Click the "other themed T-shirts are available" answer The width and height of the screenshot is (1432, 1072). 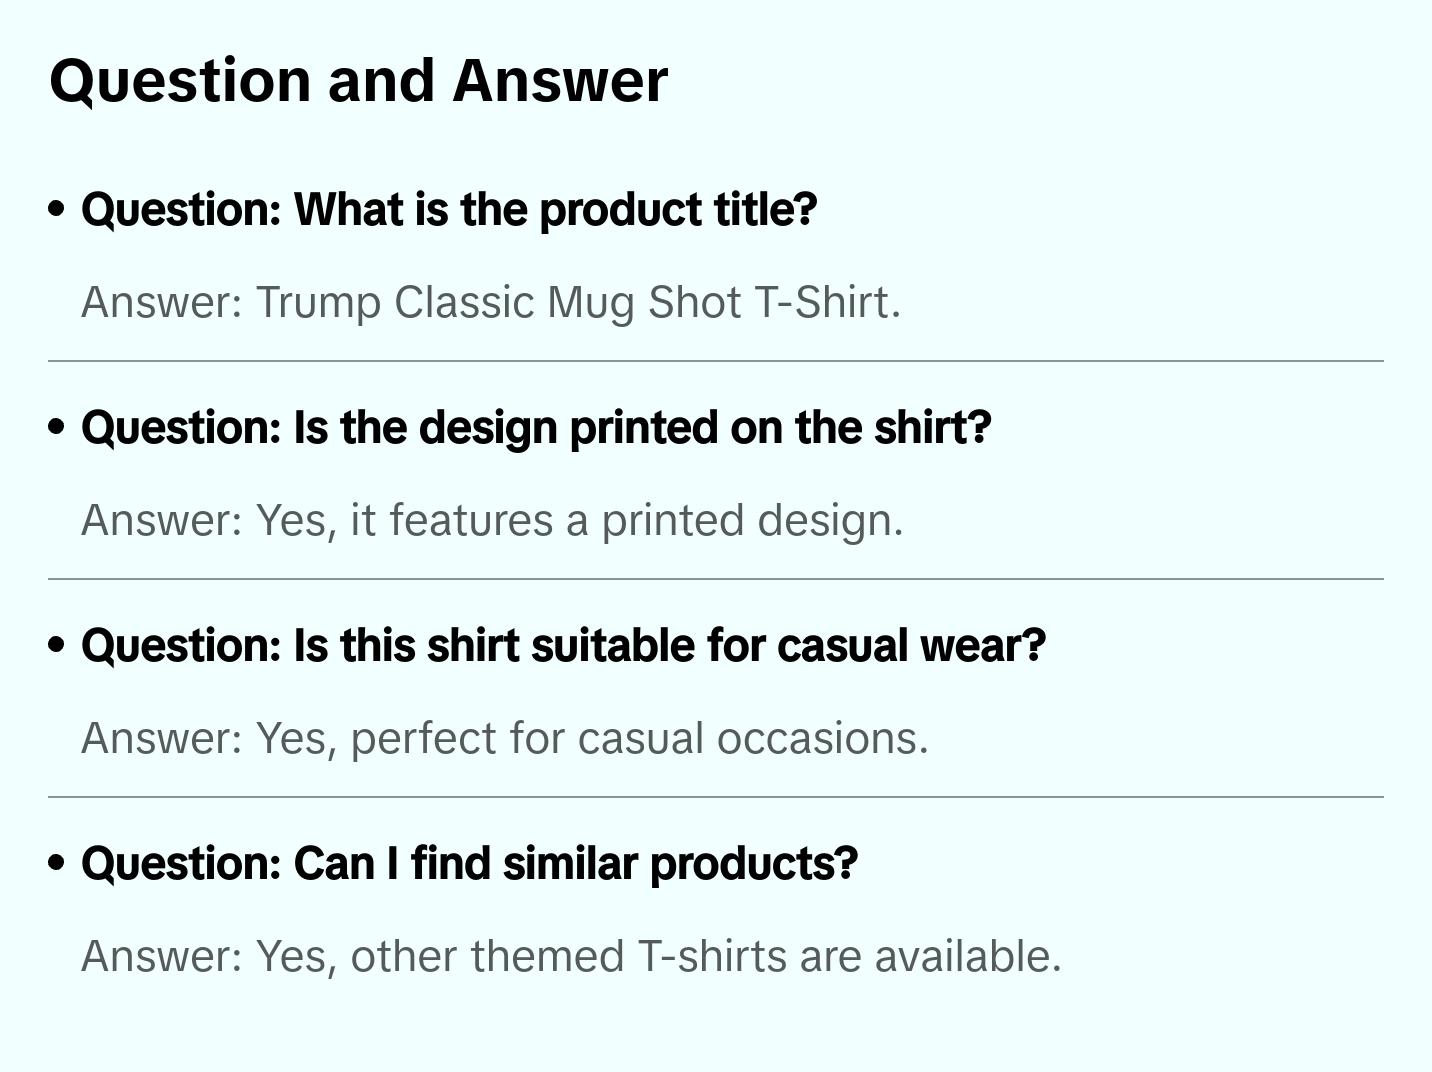tap(571, 956)
